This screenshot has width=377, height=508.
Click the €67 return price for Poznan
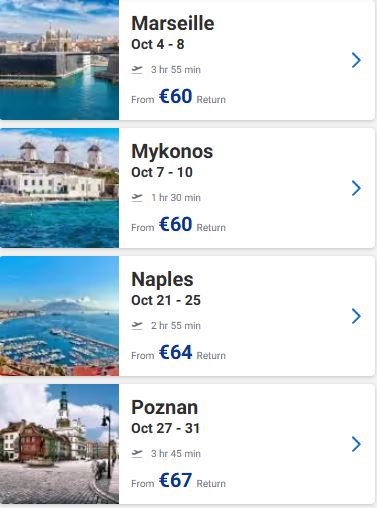click(176, 480)
